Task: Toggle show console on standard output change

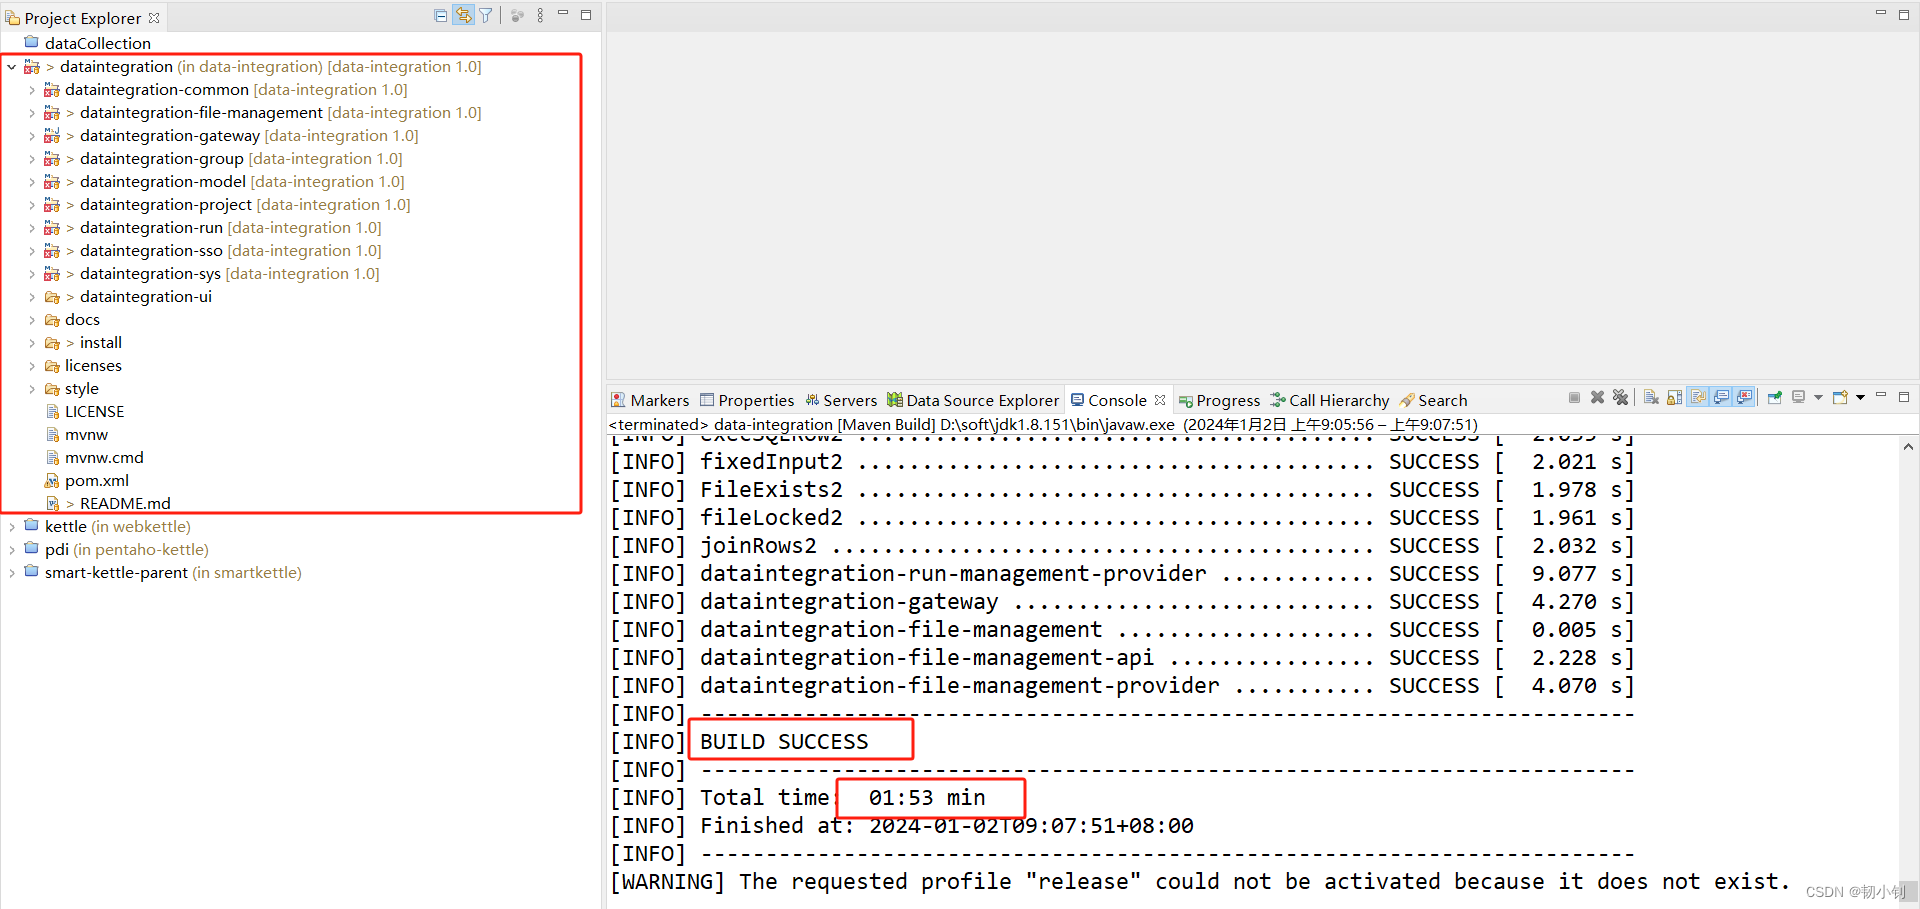Action: (x=1721, y=398)
